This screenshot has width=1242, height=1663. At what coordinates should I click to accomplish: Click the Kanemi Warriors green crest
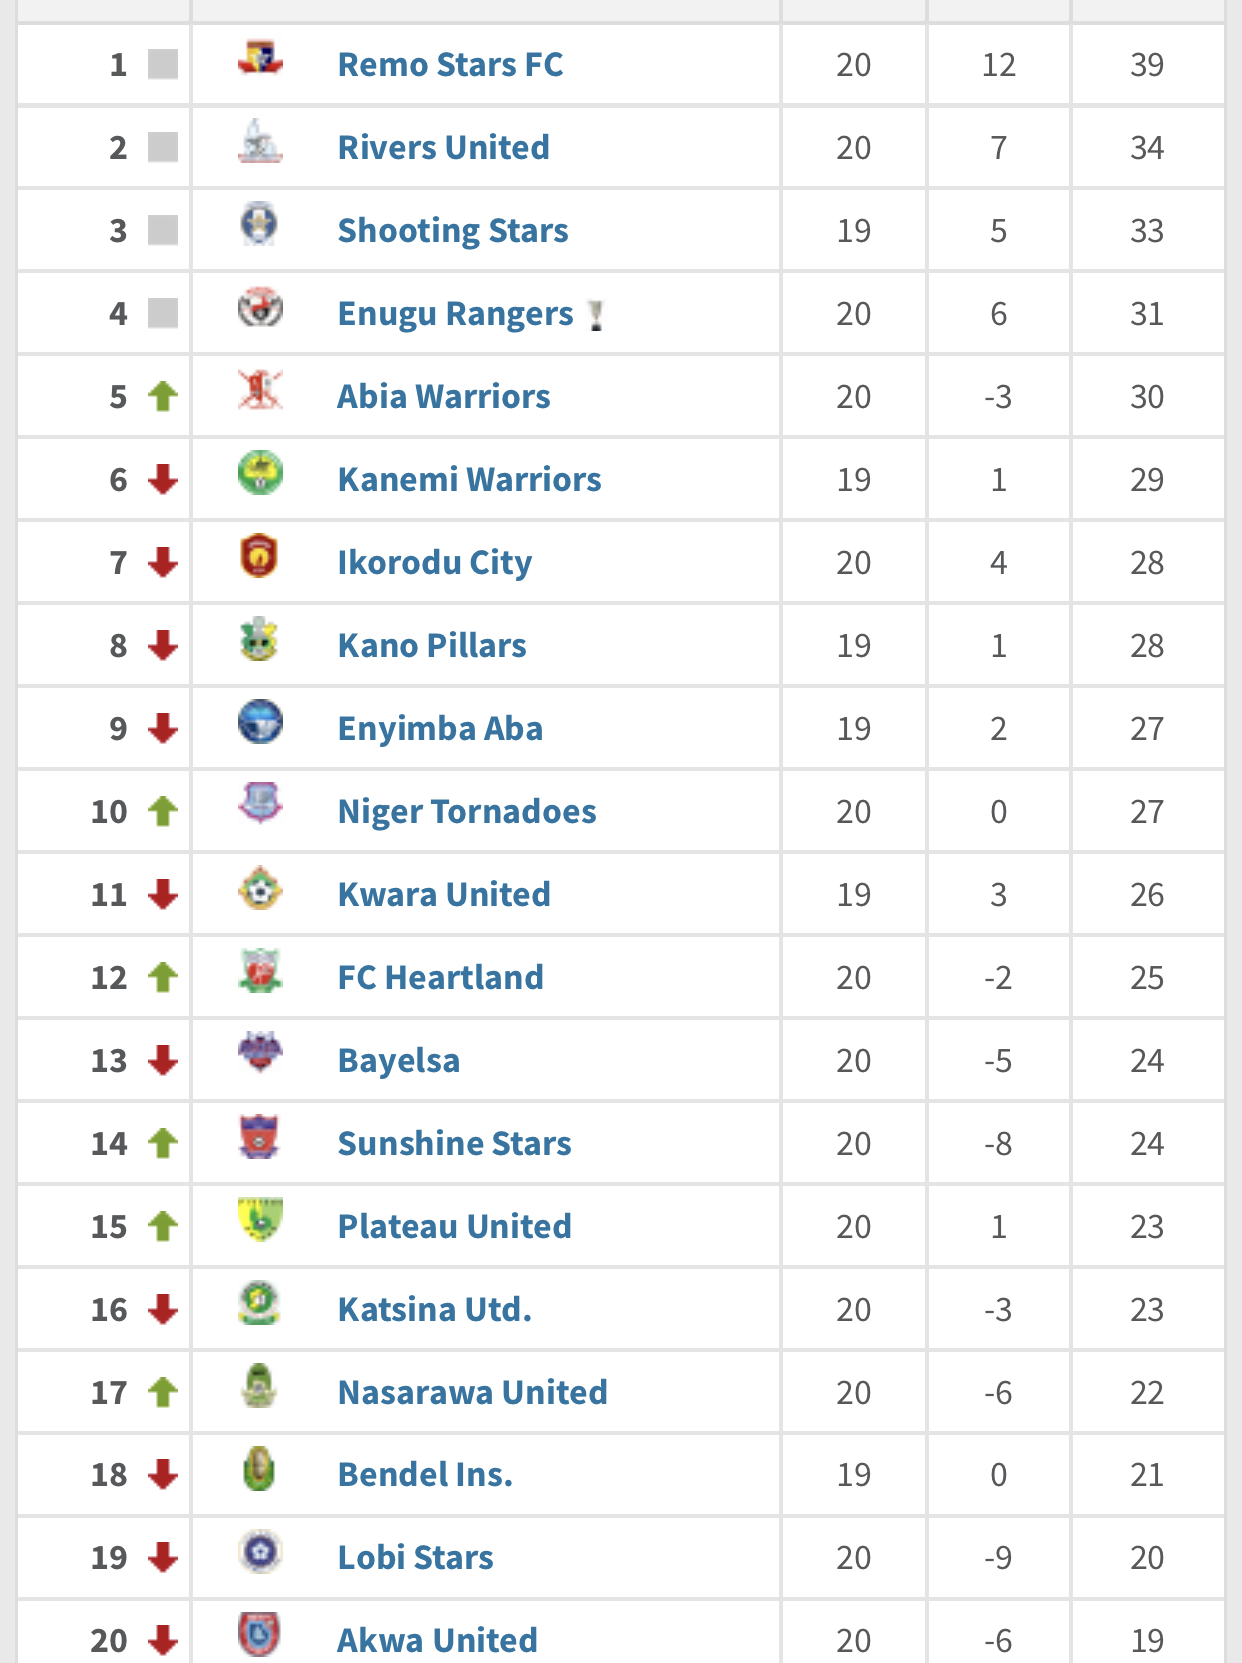pos(260,473)
